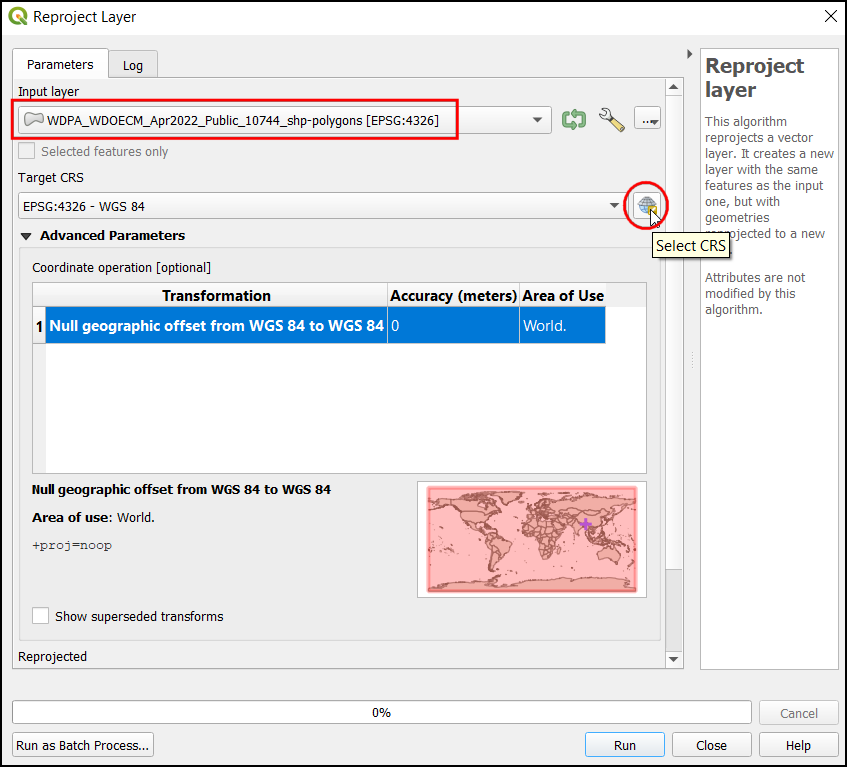Click the world map area-of-use preview
Image resolution: width=847 pixels, height=767 pixels.
point(531,539)
